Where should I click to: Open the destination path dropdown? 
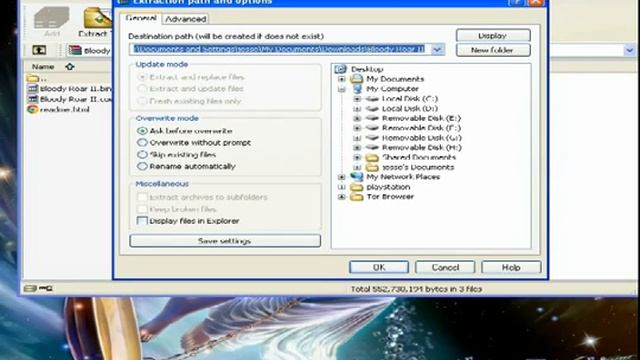click(437, 49)
